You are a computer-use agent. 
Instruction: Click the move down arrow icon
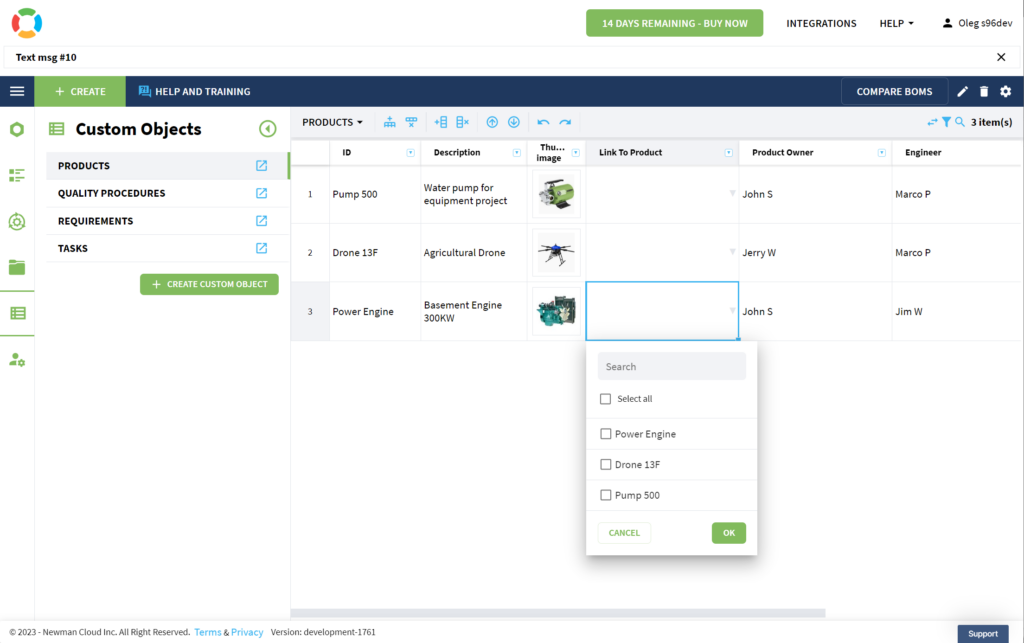[514, 122]
